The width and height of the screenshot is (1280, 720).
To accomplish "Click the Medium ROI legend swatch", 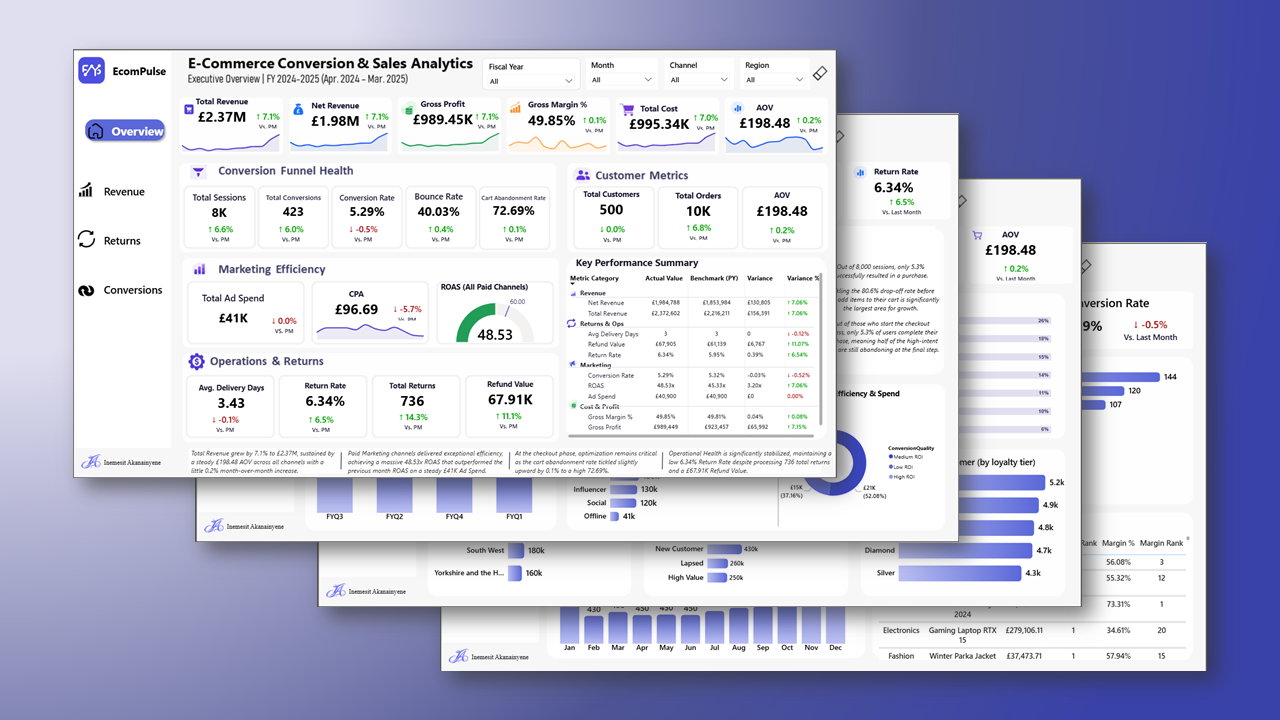I will click(x=891, y=457).
